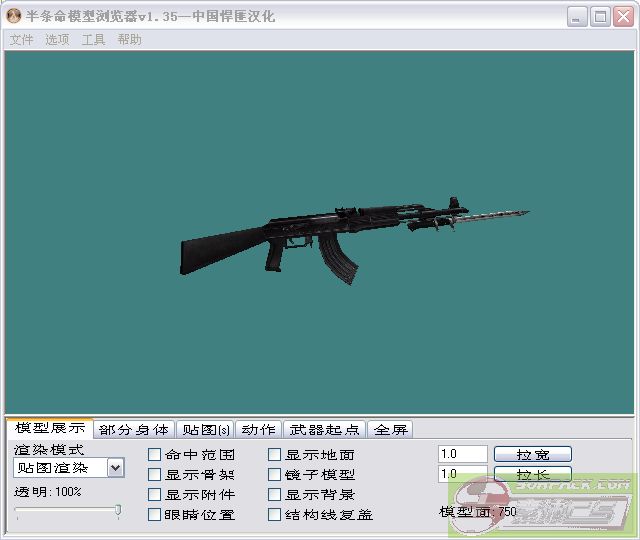The image size is (640, 540).
Task: Enable the 命中范围 checkbox
Action: coord(155,455)
